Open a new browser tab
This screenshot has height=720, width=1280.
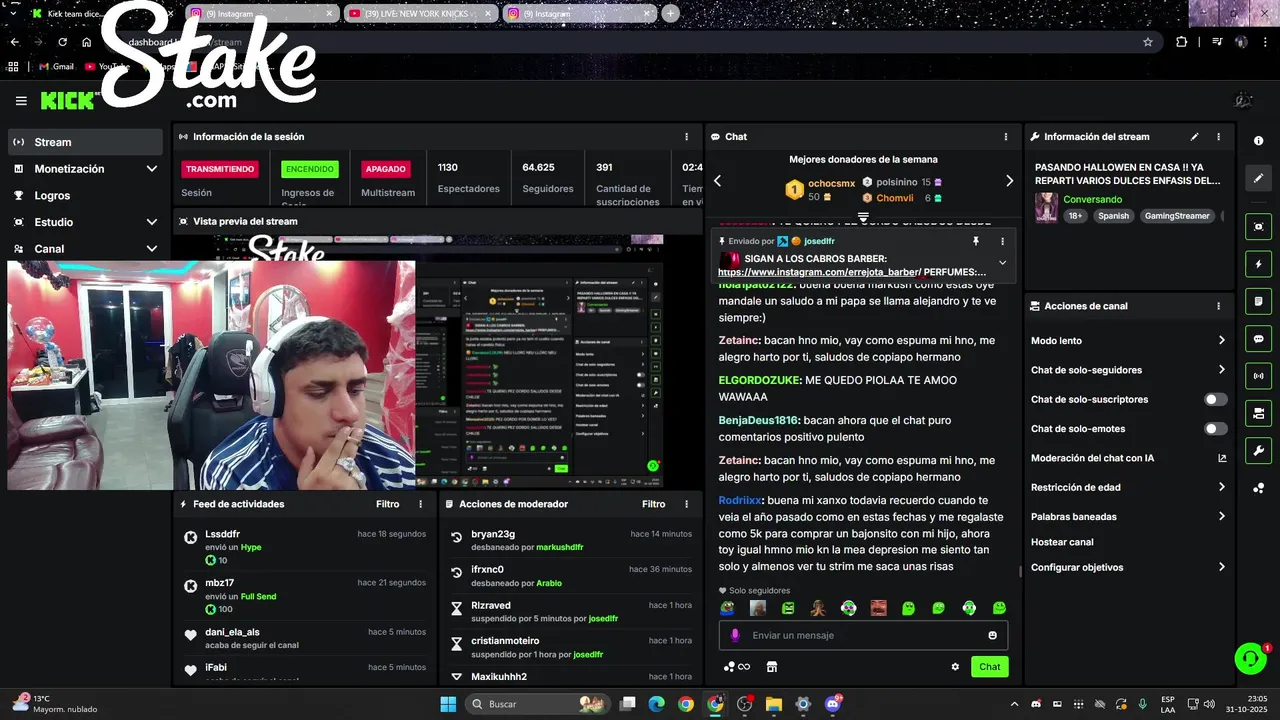670,14
